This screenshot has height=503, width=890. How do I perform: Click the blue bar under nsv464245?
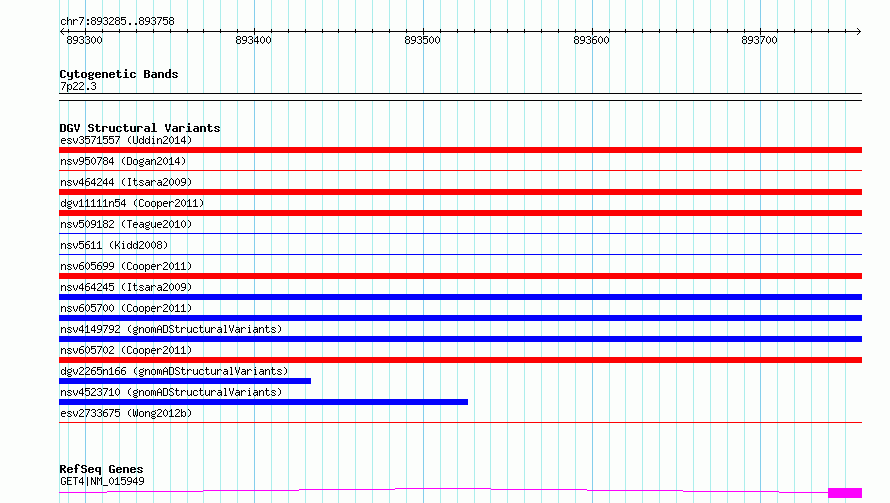point(460,297)
